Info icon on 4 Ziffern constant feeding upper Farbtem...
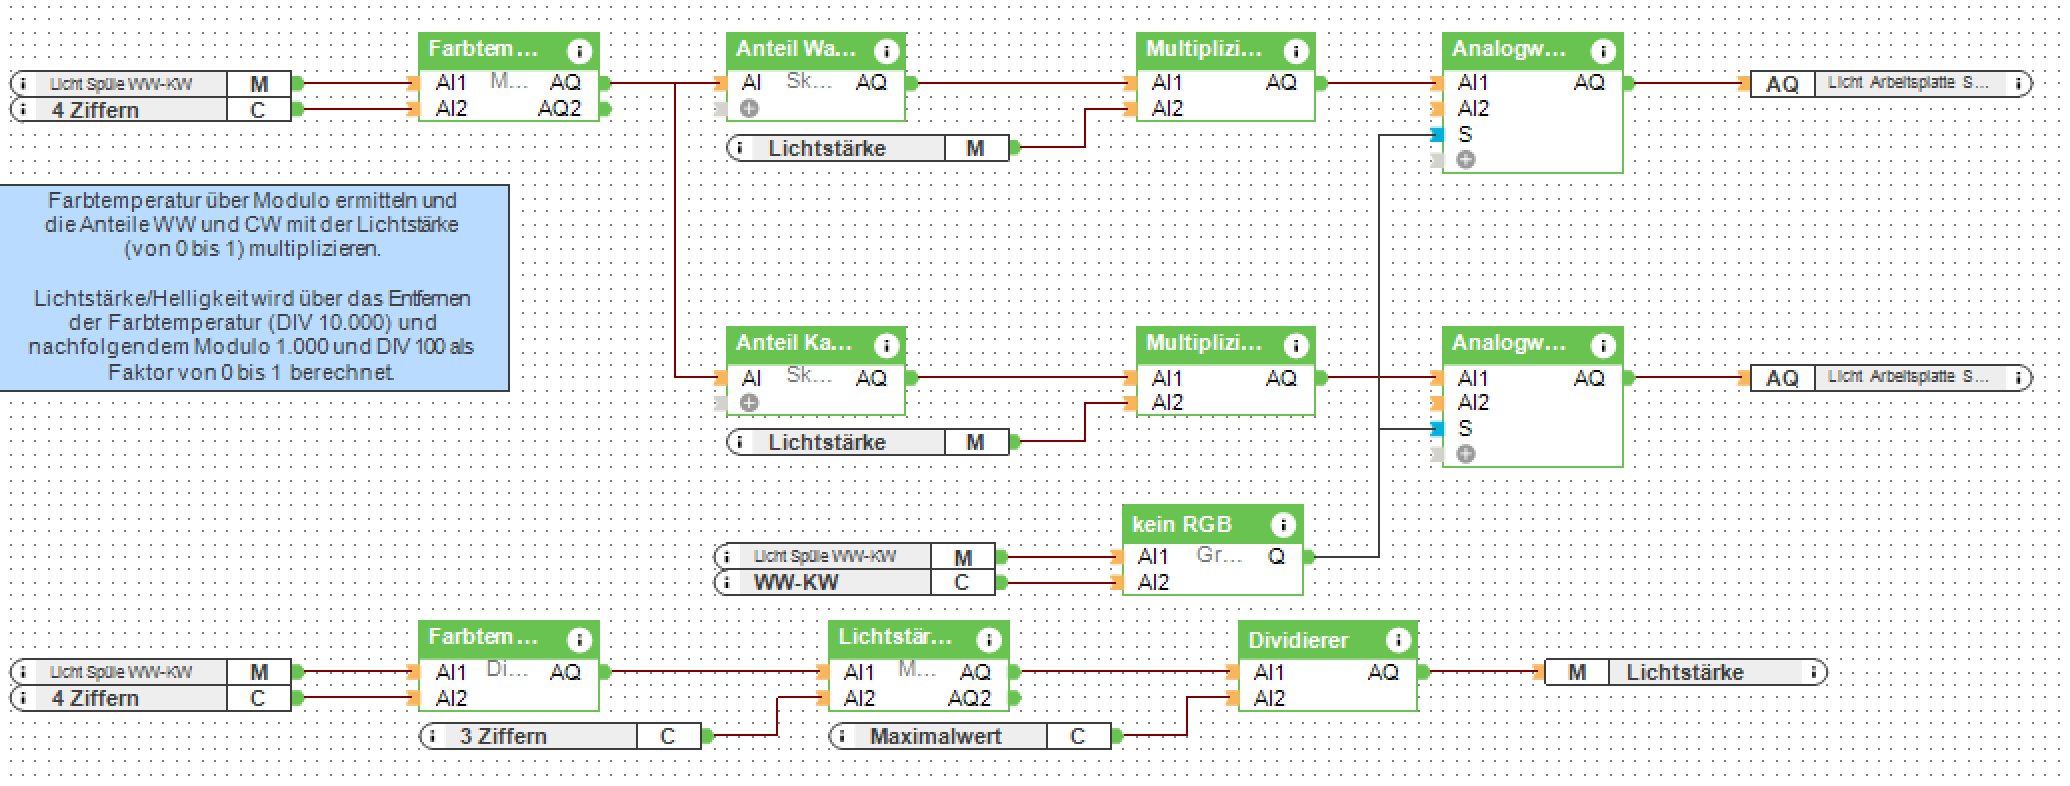This screenshot has width=2070, height=786. click(x=24, y=110)
